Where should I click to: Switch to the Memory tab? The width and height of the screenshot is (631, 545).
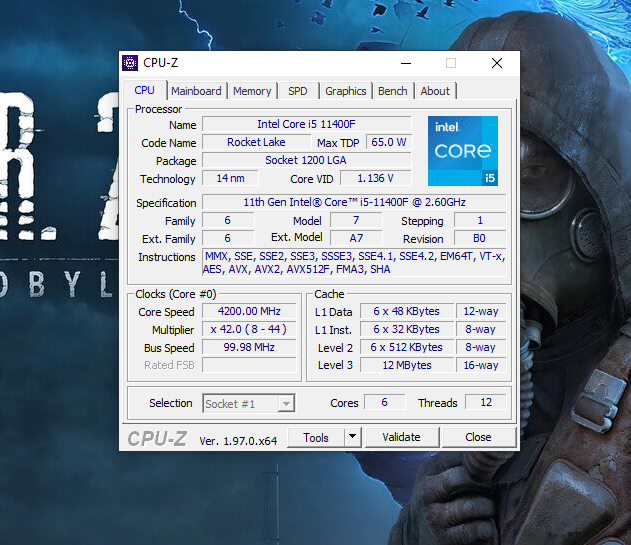[x=252, y=91]
